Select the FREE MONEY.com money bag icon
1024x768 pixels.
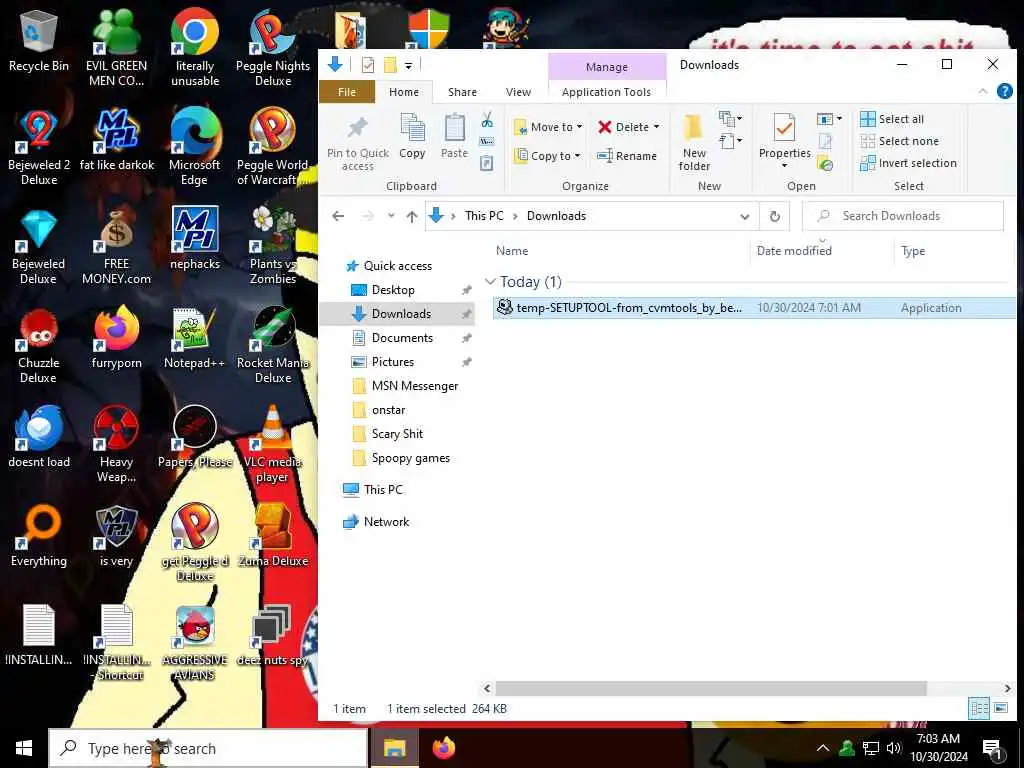tap(116, 247)
